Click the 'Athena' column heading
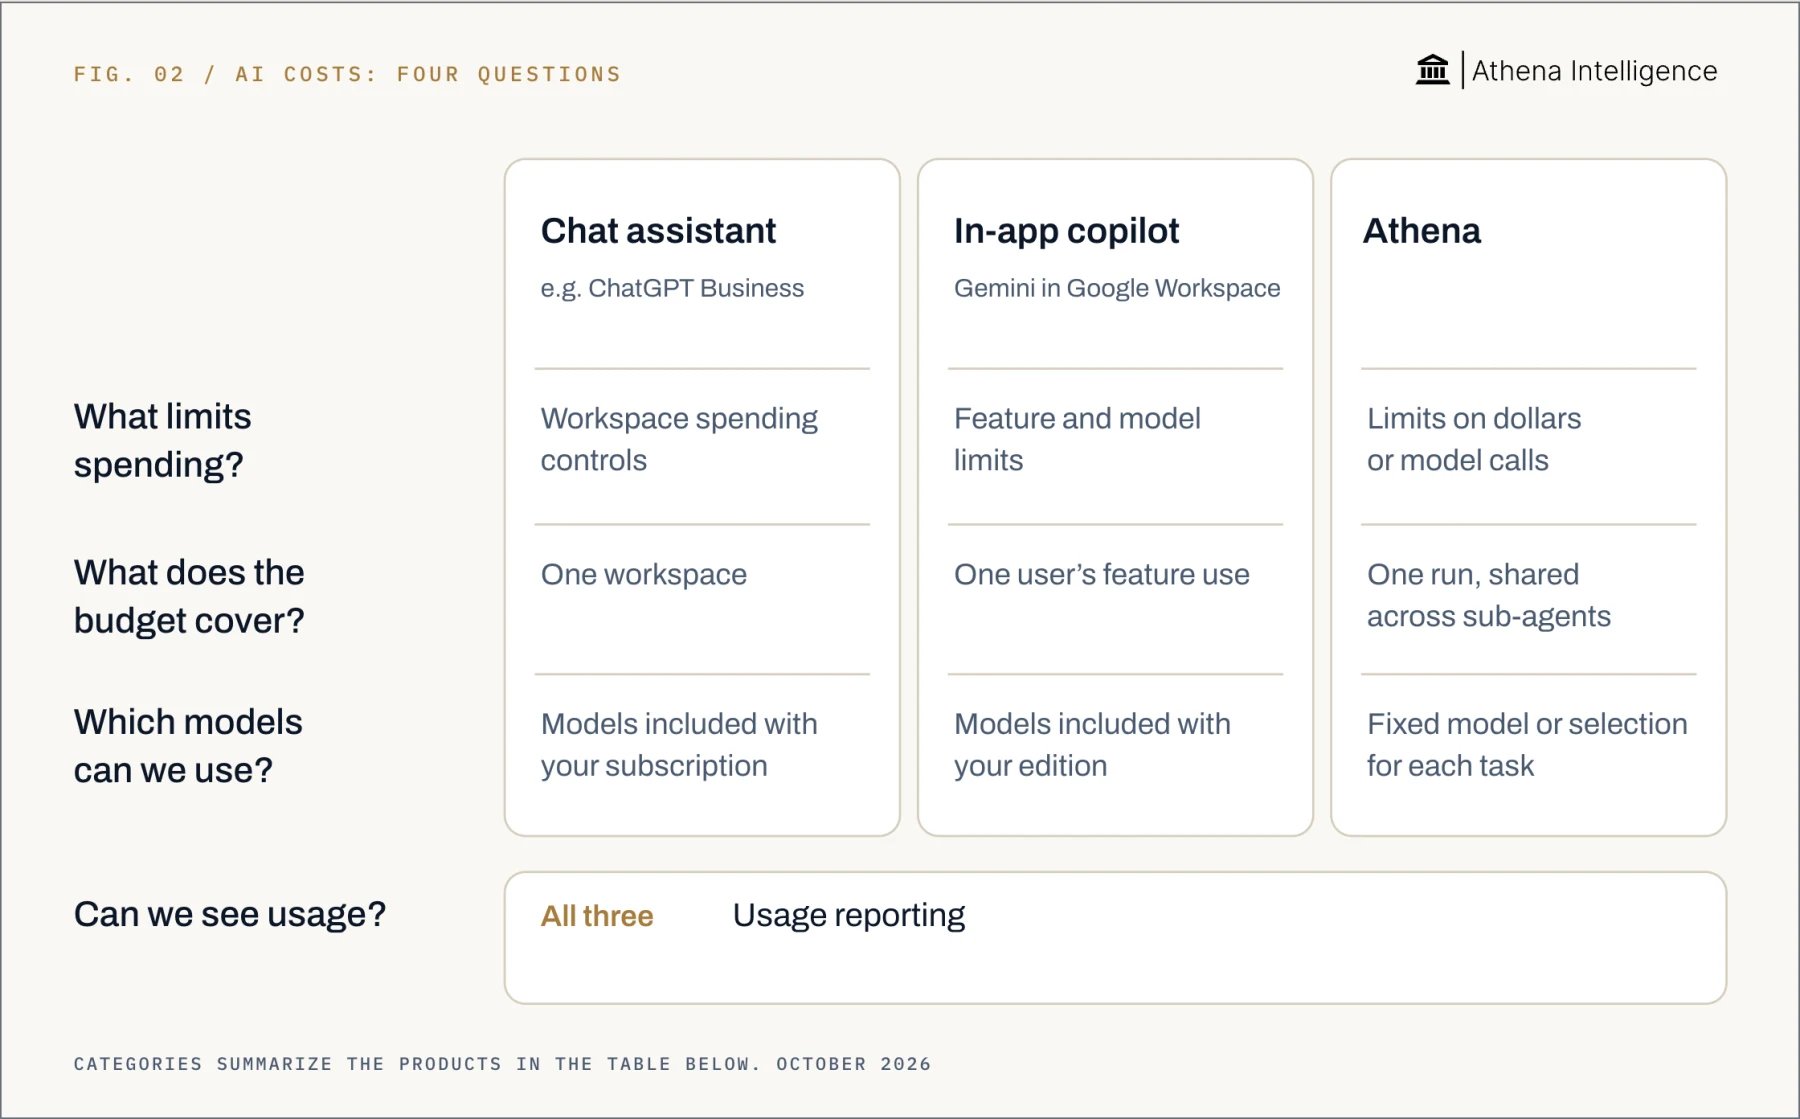Screen dimensions: 1800x1119 pos(1422,231)
